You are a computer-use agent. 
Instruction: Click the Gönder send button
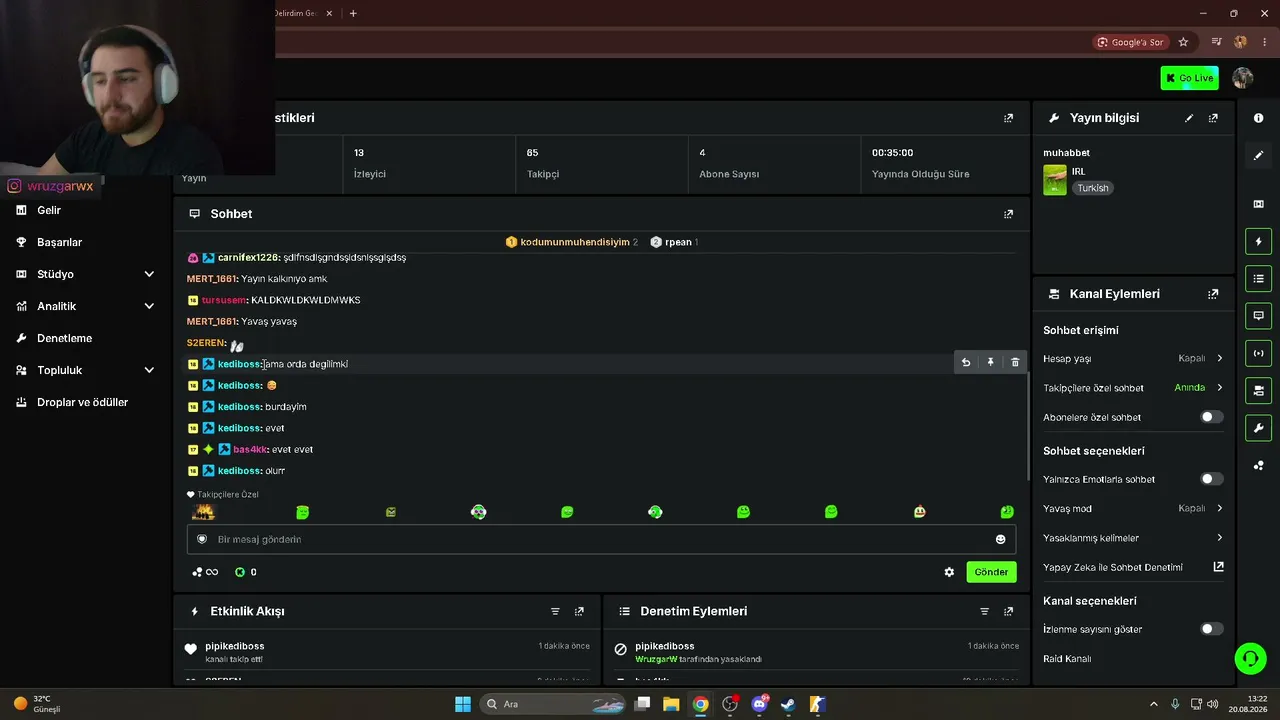pos(991,572)
